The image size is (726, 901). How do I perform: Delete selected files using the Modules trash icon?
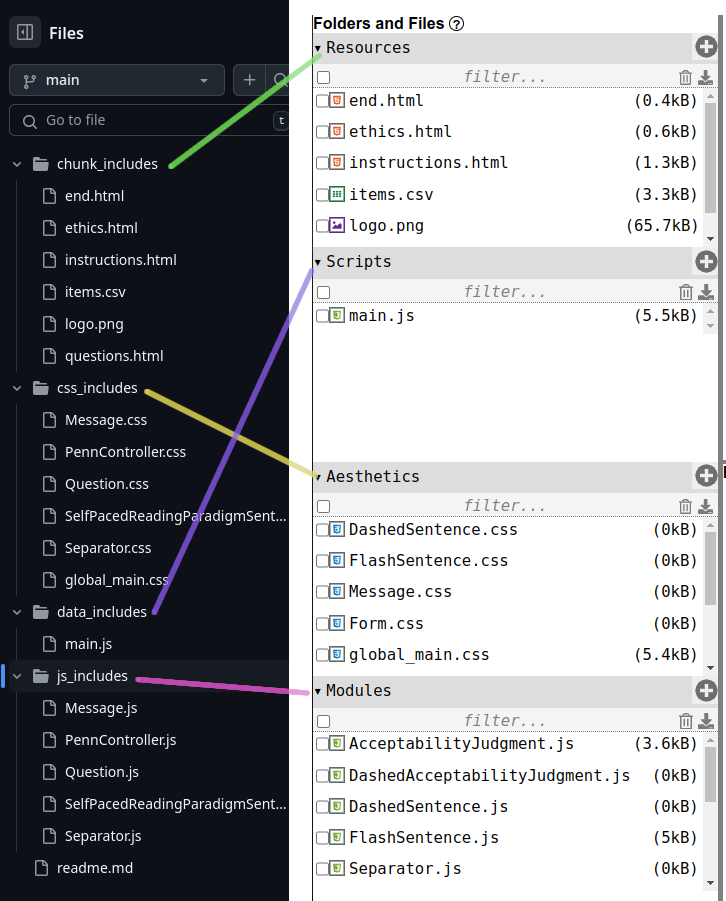click(x=685, y=720)
